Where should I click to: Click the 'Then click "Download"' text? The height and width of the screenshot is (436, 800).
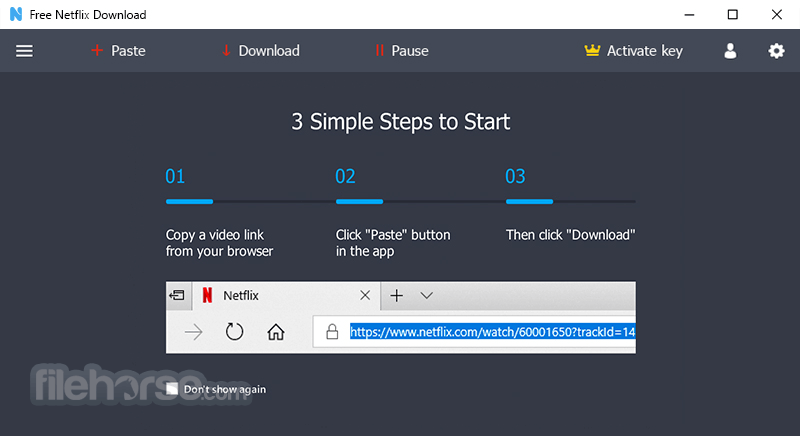(570, 235)
